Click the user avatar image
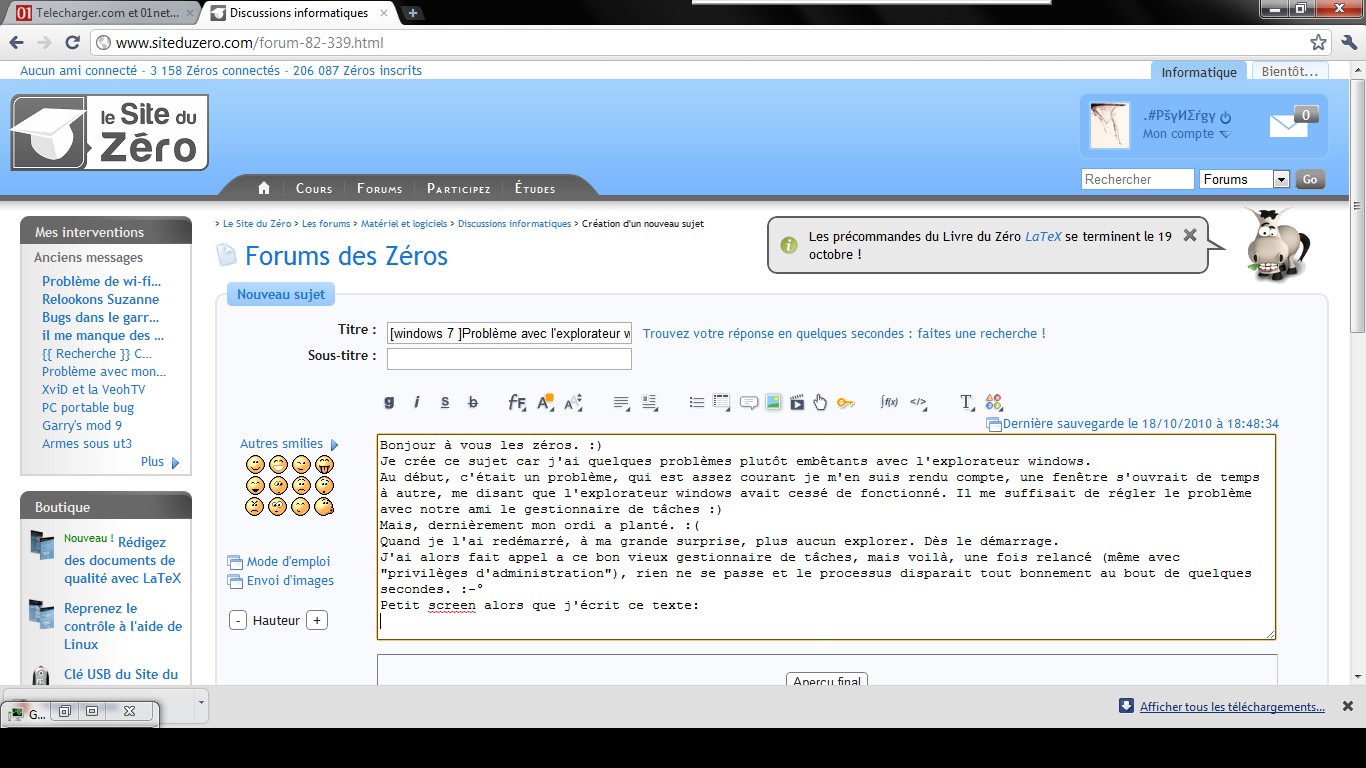This screenshot has height=768, width=1366. (x=1109, y=126)
